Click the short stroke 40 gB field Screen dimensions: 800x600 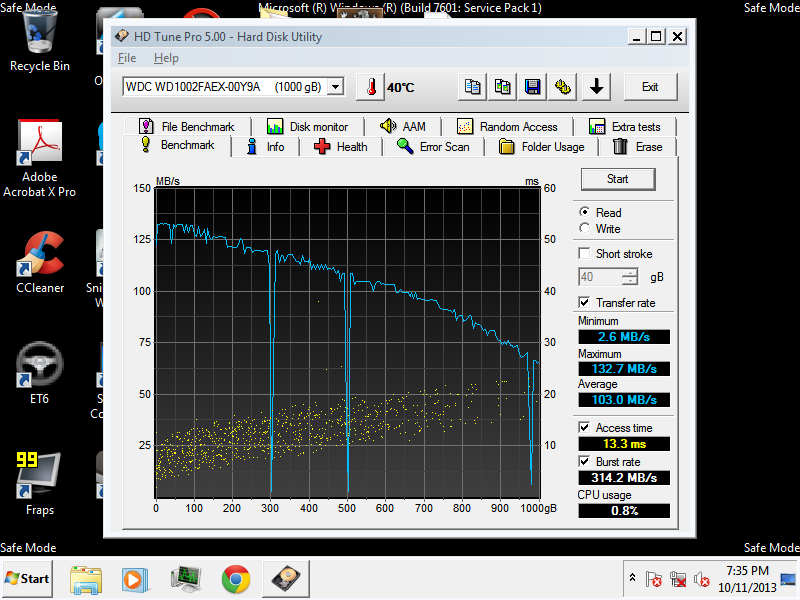(601, 277)
